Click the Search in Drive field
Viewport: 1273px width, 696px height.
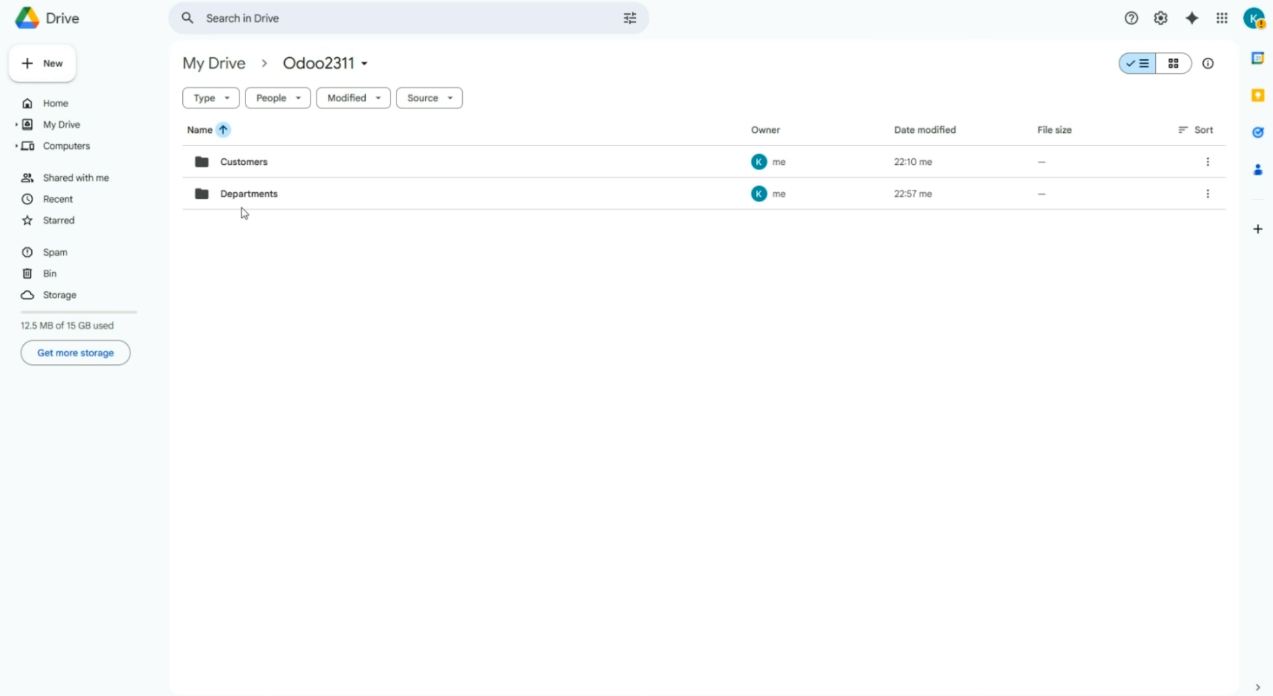click(400, 18)
